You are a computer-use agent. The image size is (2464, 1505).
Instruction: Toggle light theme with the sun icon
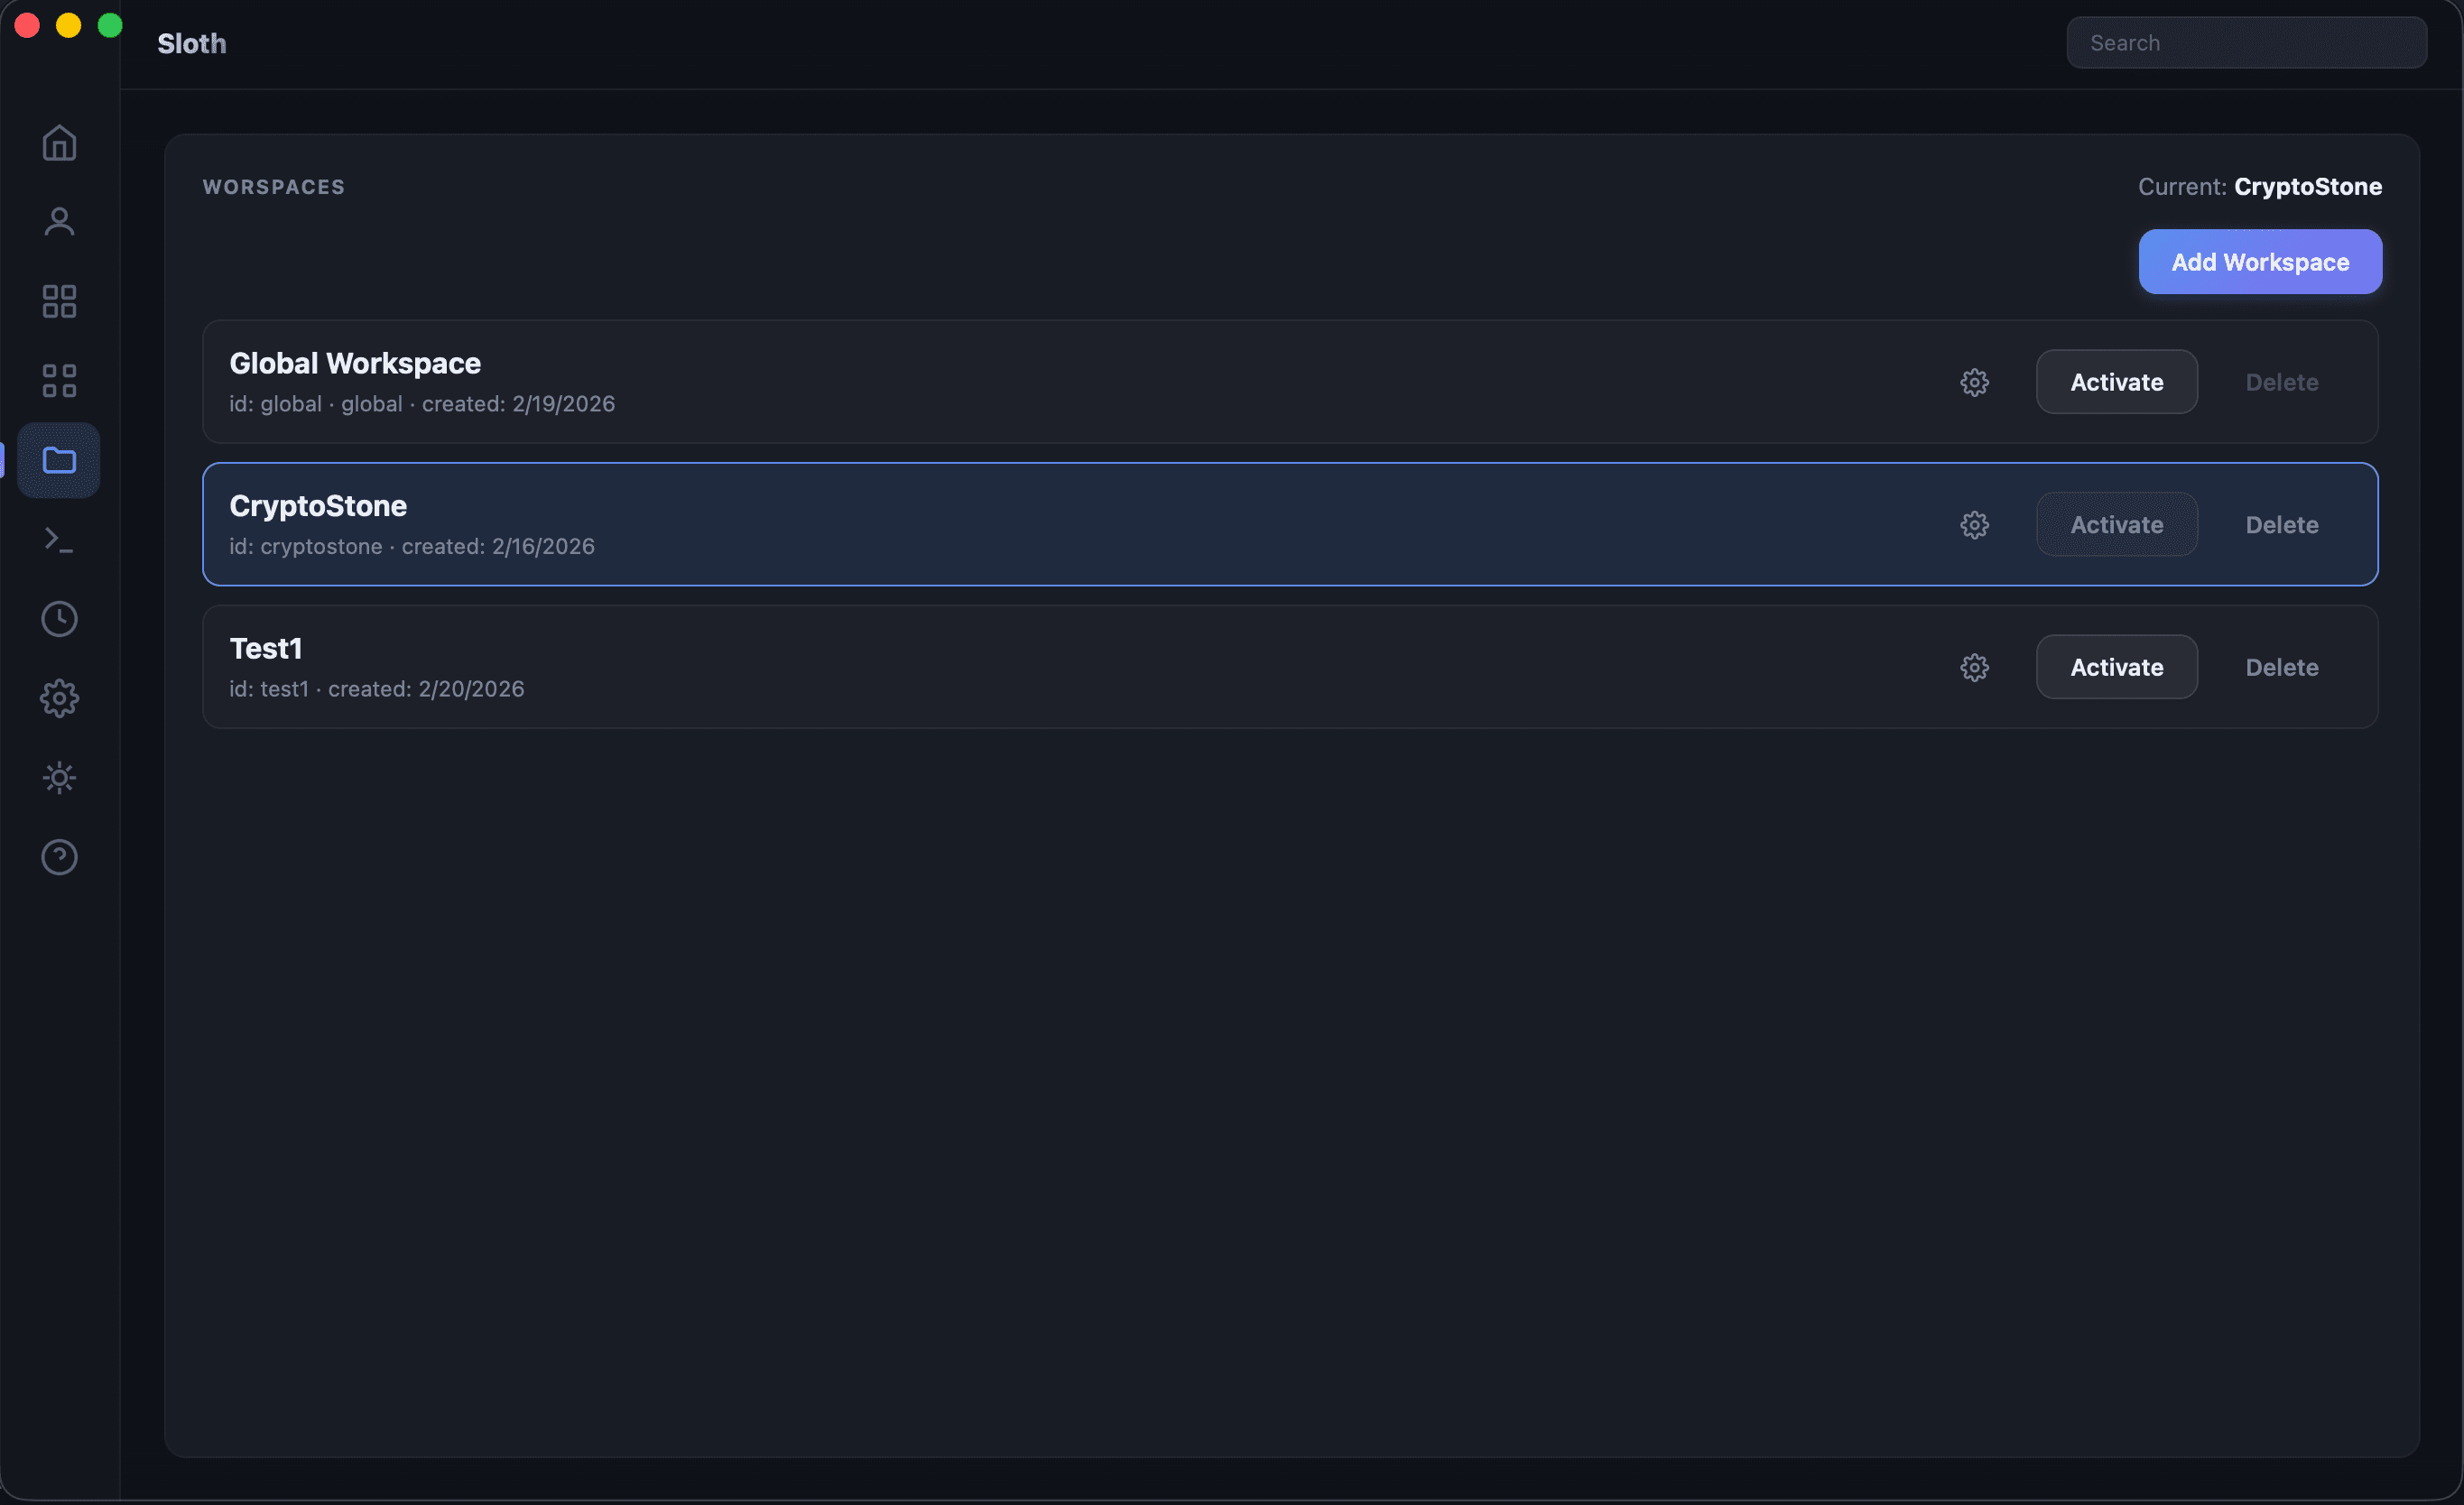point(59,778)
